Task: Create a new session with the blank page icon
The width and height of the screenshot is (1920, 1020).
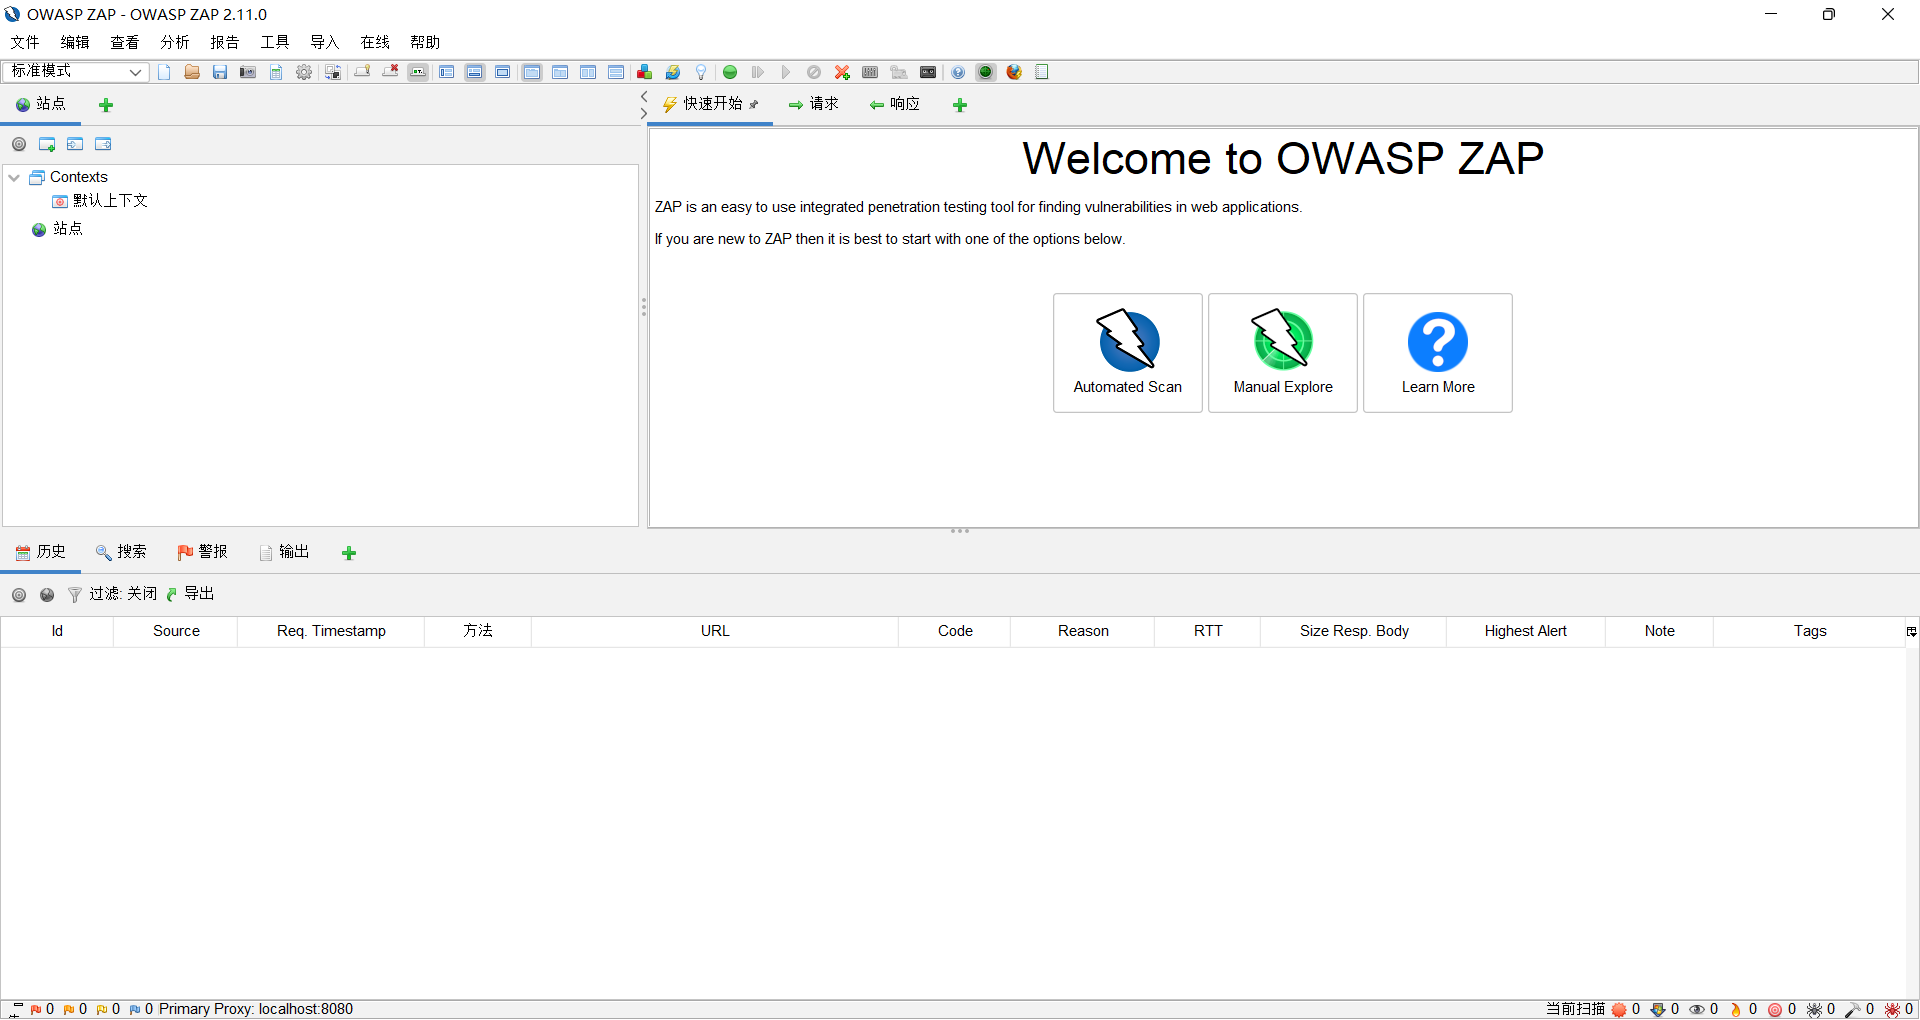Action: [x=164, y=72]
